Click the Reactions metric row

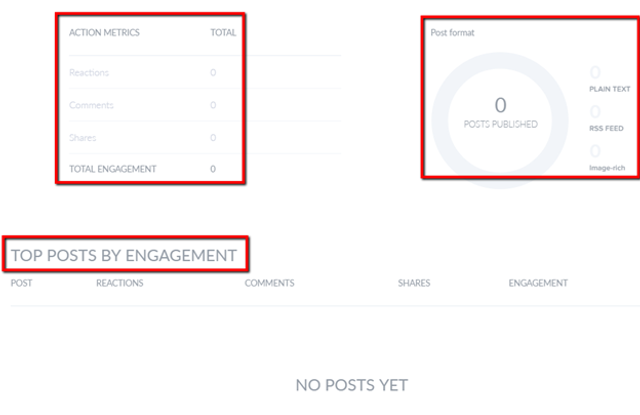(205, 73)
